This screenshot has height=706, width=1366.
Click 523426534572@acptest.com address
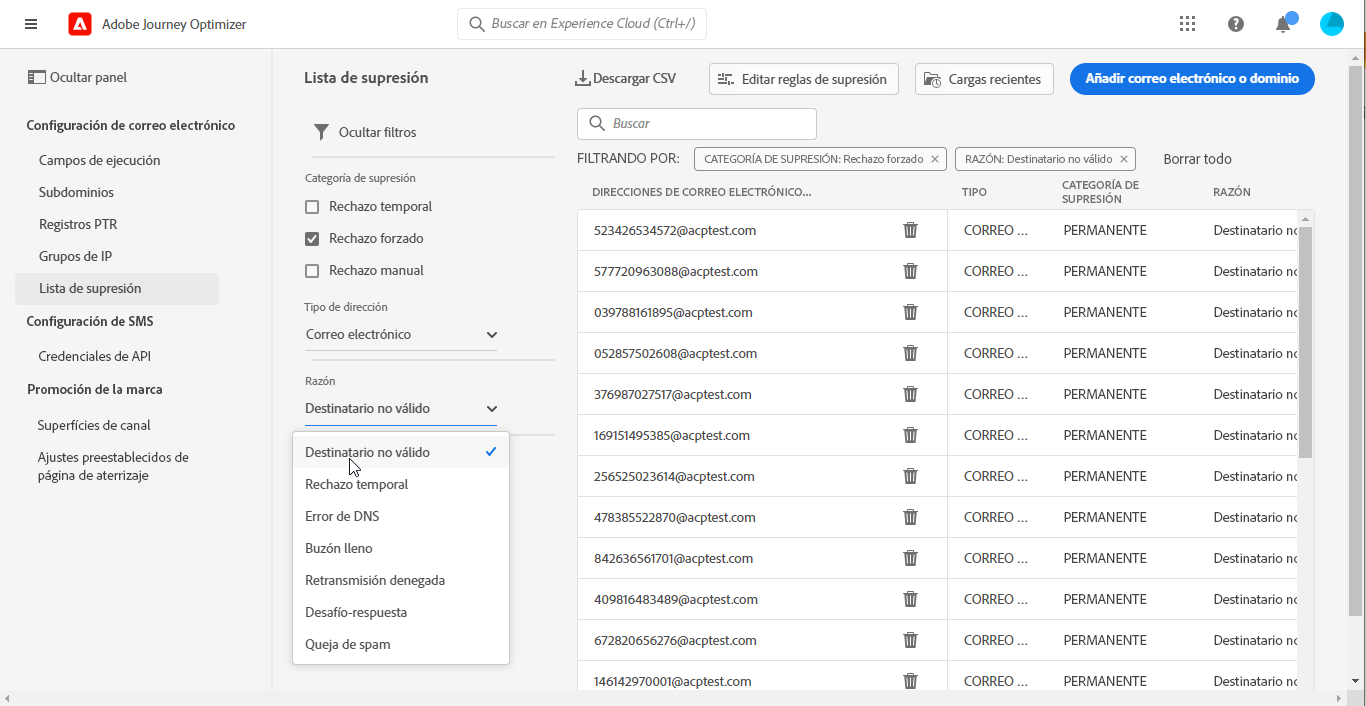click(x=675, y=230)
